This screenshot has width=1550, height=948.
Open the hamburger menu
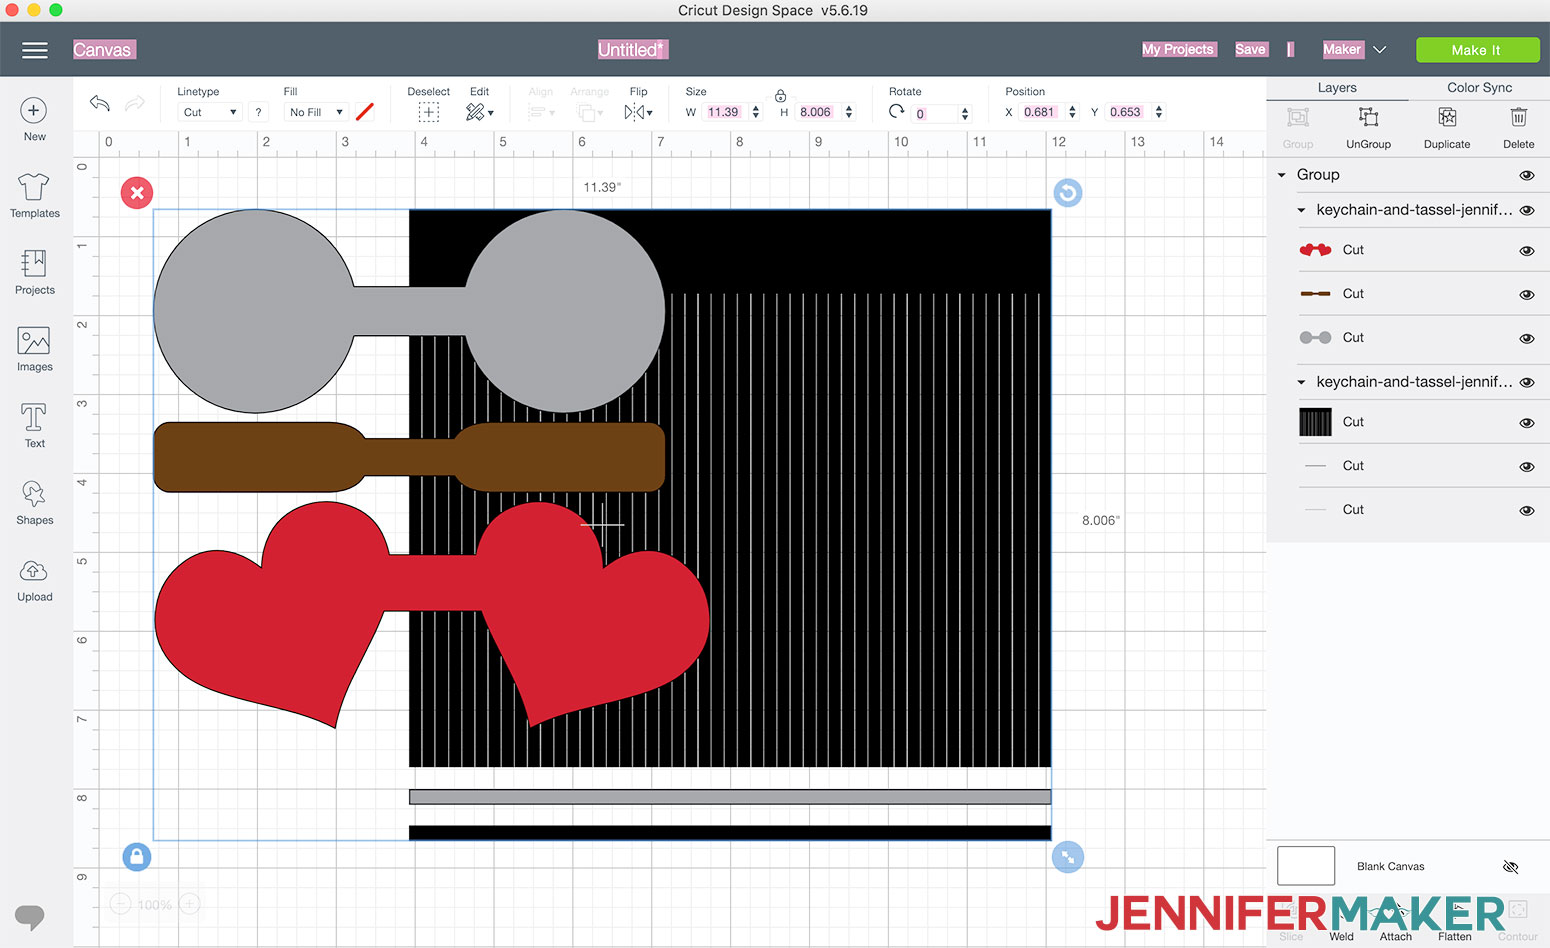pos(35,50)
